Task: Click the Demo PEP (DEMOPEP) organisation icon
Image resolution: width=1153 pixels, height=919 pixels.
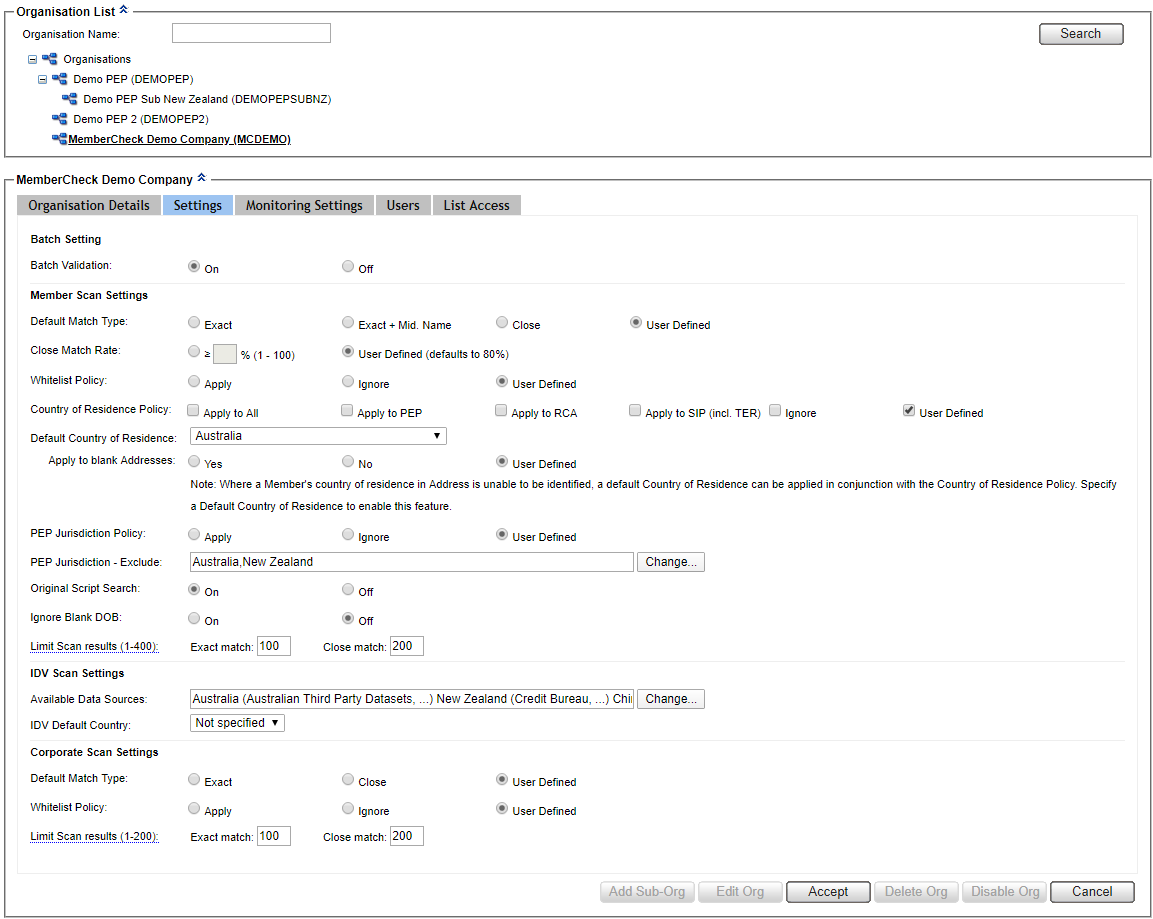Action: 60,79
